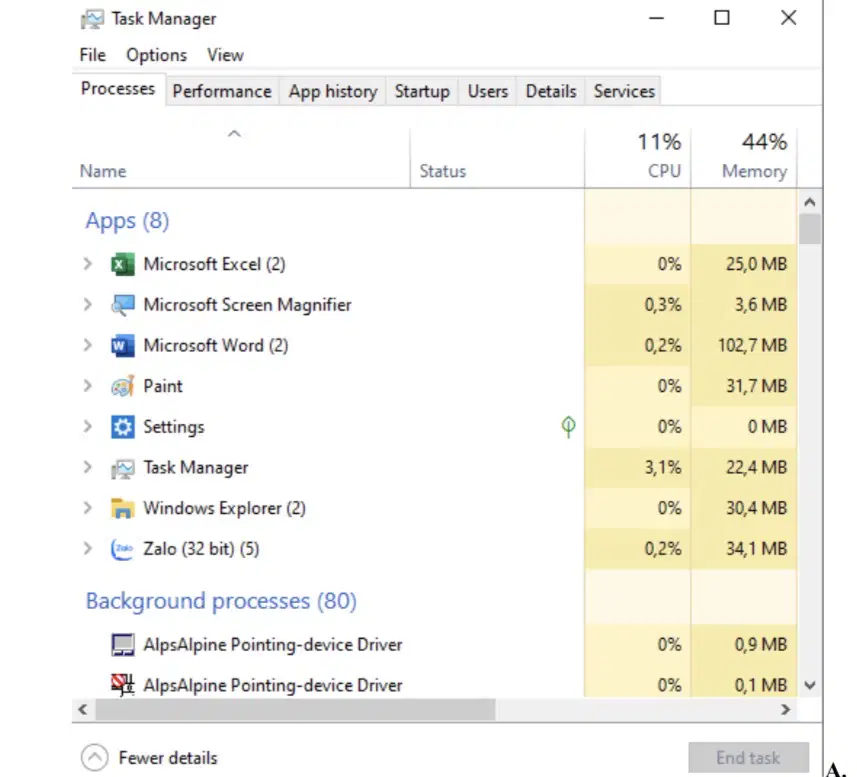857x777 pixels.
Task: Click the horizontal scrollbar left arrow
Action: 83,710
